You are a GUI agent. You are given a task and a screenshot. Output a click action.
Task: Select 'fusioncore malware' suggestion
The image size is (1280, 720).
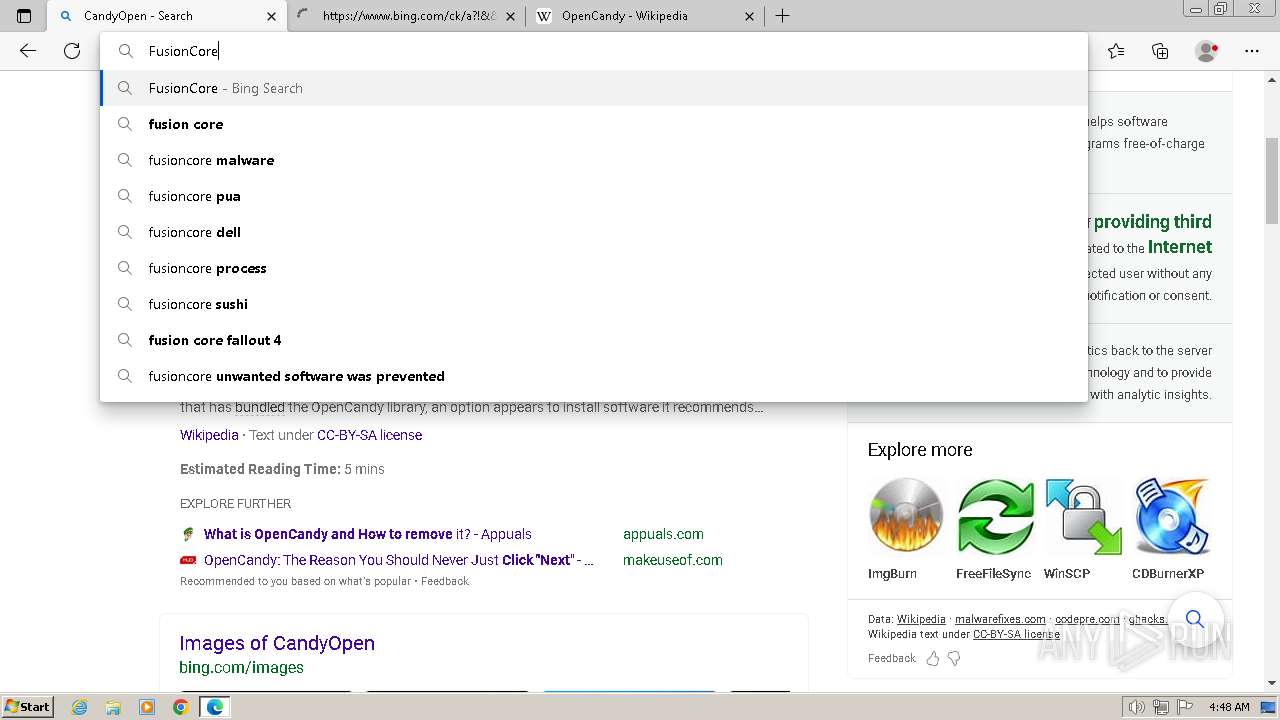594,160
